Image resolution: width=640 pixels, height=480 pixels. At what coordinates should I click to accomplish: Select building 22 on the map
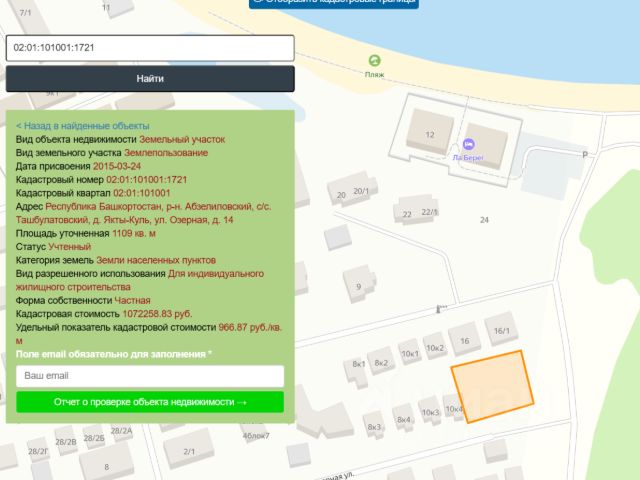[407, 214]
